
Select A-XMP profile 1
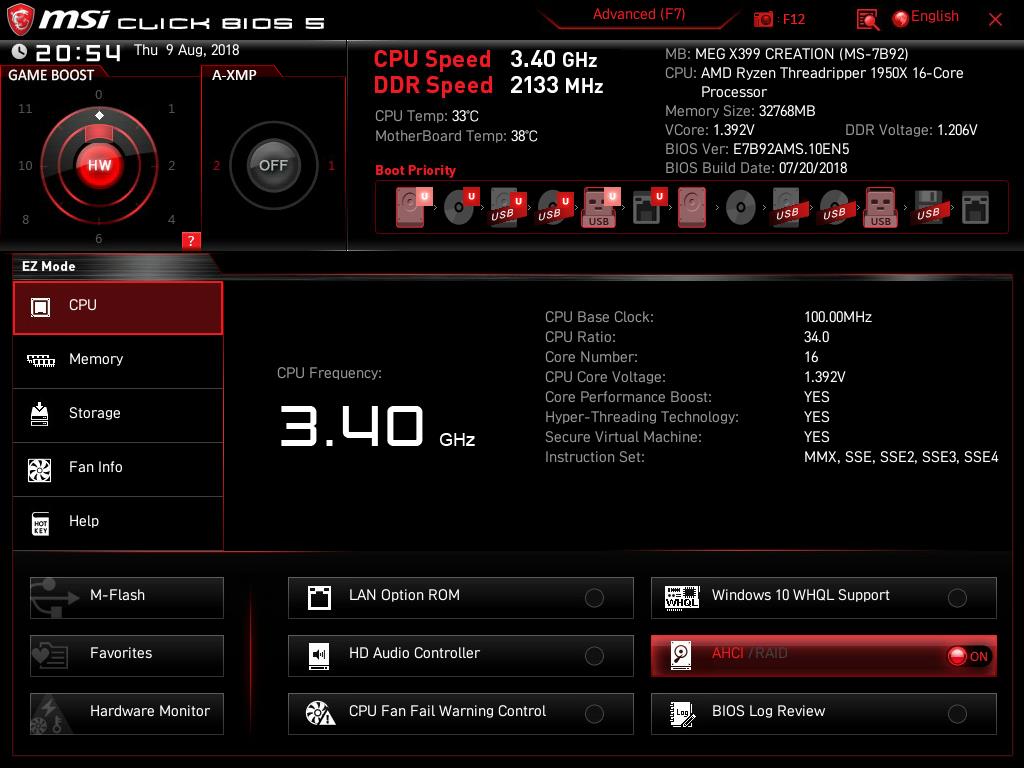point(332,166)
